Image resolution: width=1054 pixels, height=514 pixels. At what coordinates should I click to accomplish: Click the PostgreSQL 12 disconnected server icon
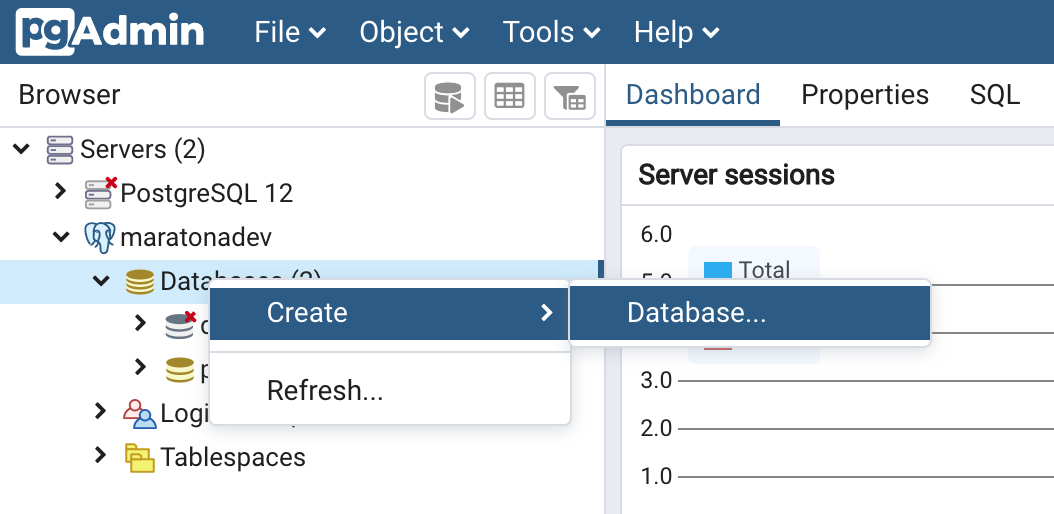[x=101, y=192]
